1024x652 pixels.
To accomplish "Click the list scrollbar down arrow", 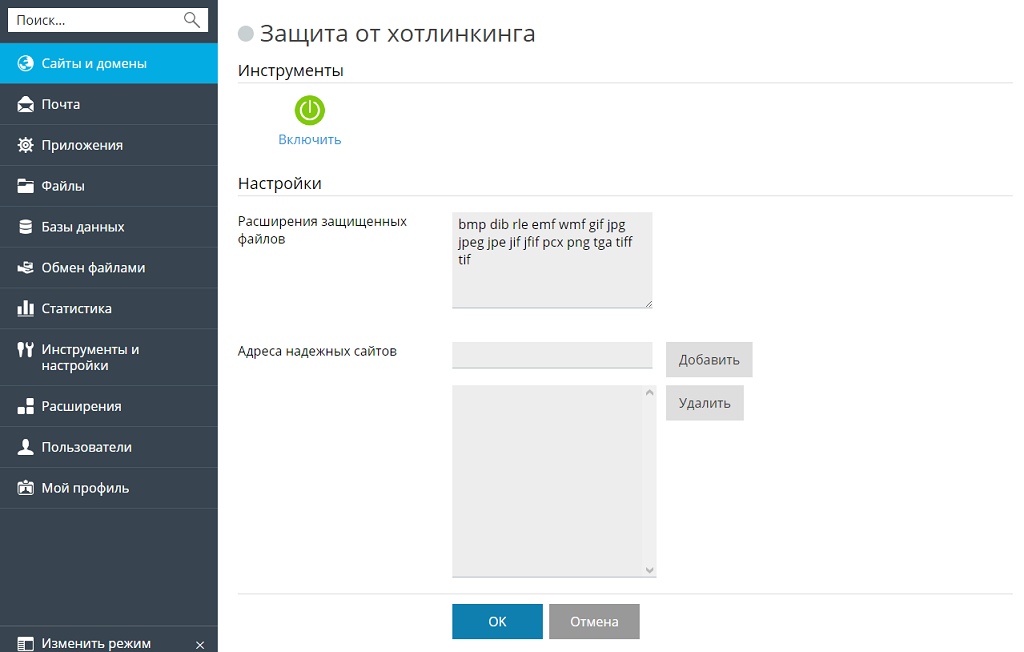I will [649, 570].
